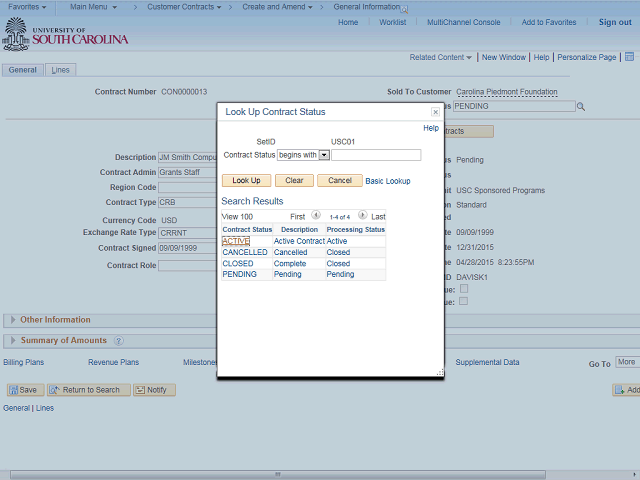The height and width of the screenshot is (480, 640).
Task: Tick the first checkbox under User ID
Action: 464,289
